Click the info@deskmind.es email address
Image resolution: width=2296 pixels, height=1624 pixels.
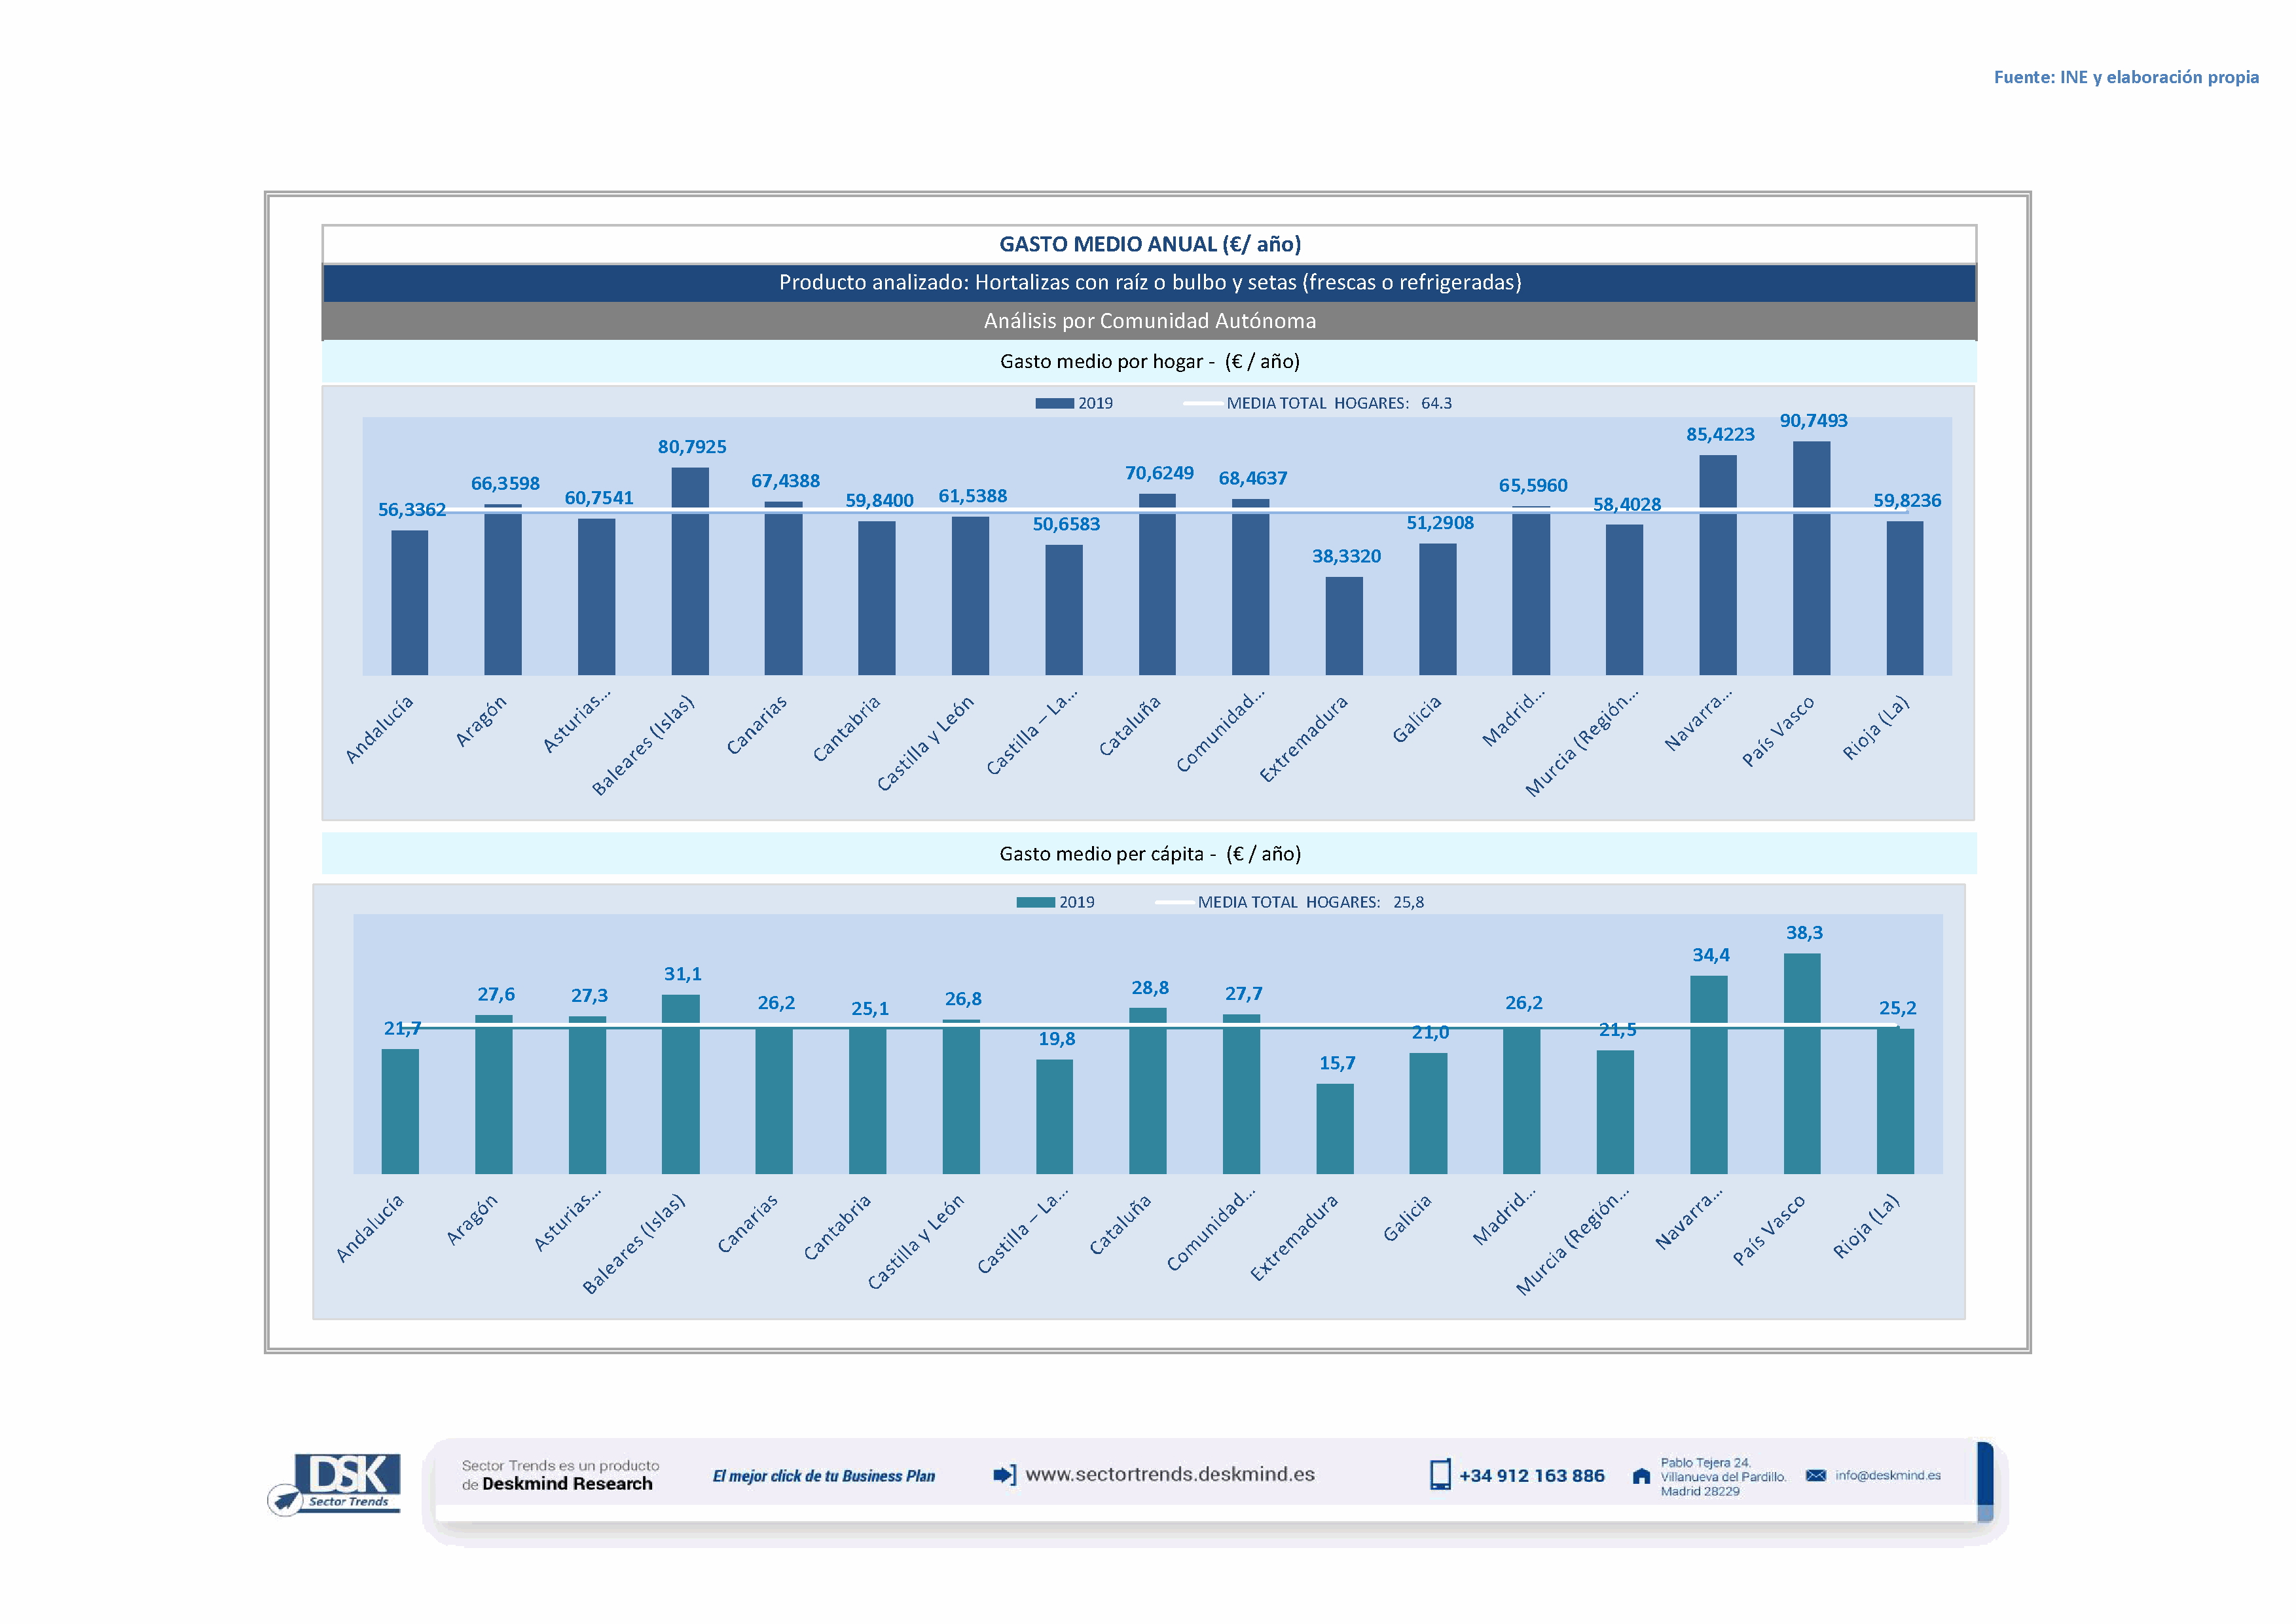1888,1476
